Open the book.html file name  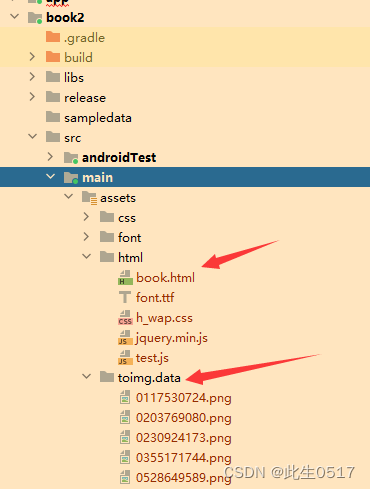(x=165, y=278)
